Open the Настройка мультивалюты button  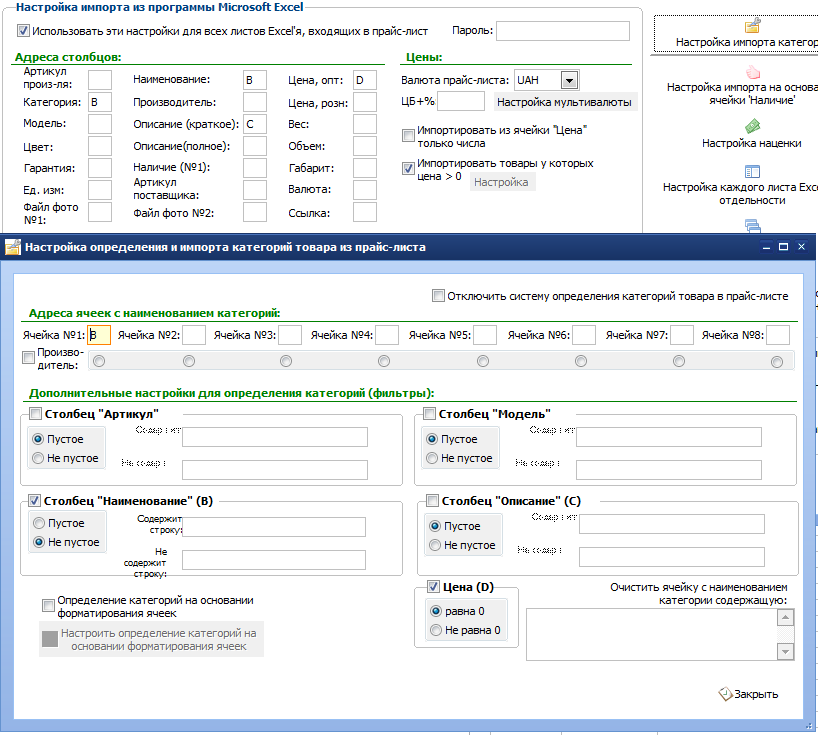564,102
